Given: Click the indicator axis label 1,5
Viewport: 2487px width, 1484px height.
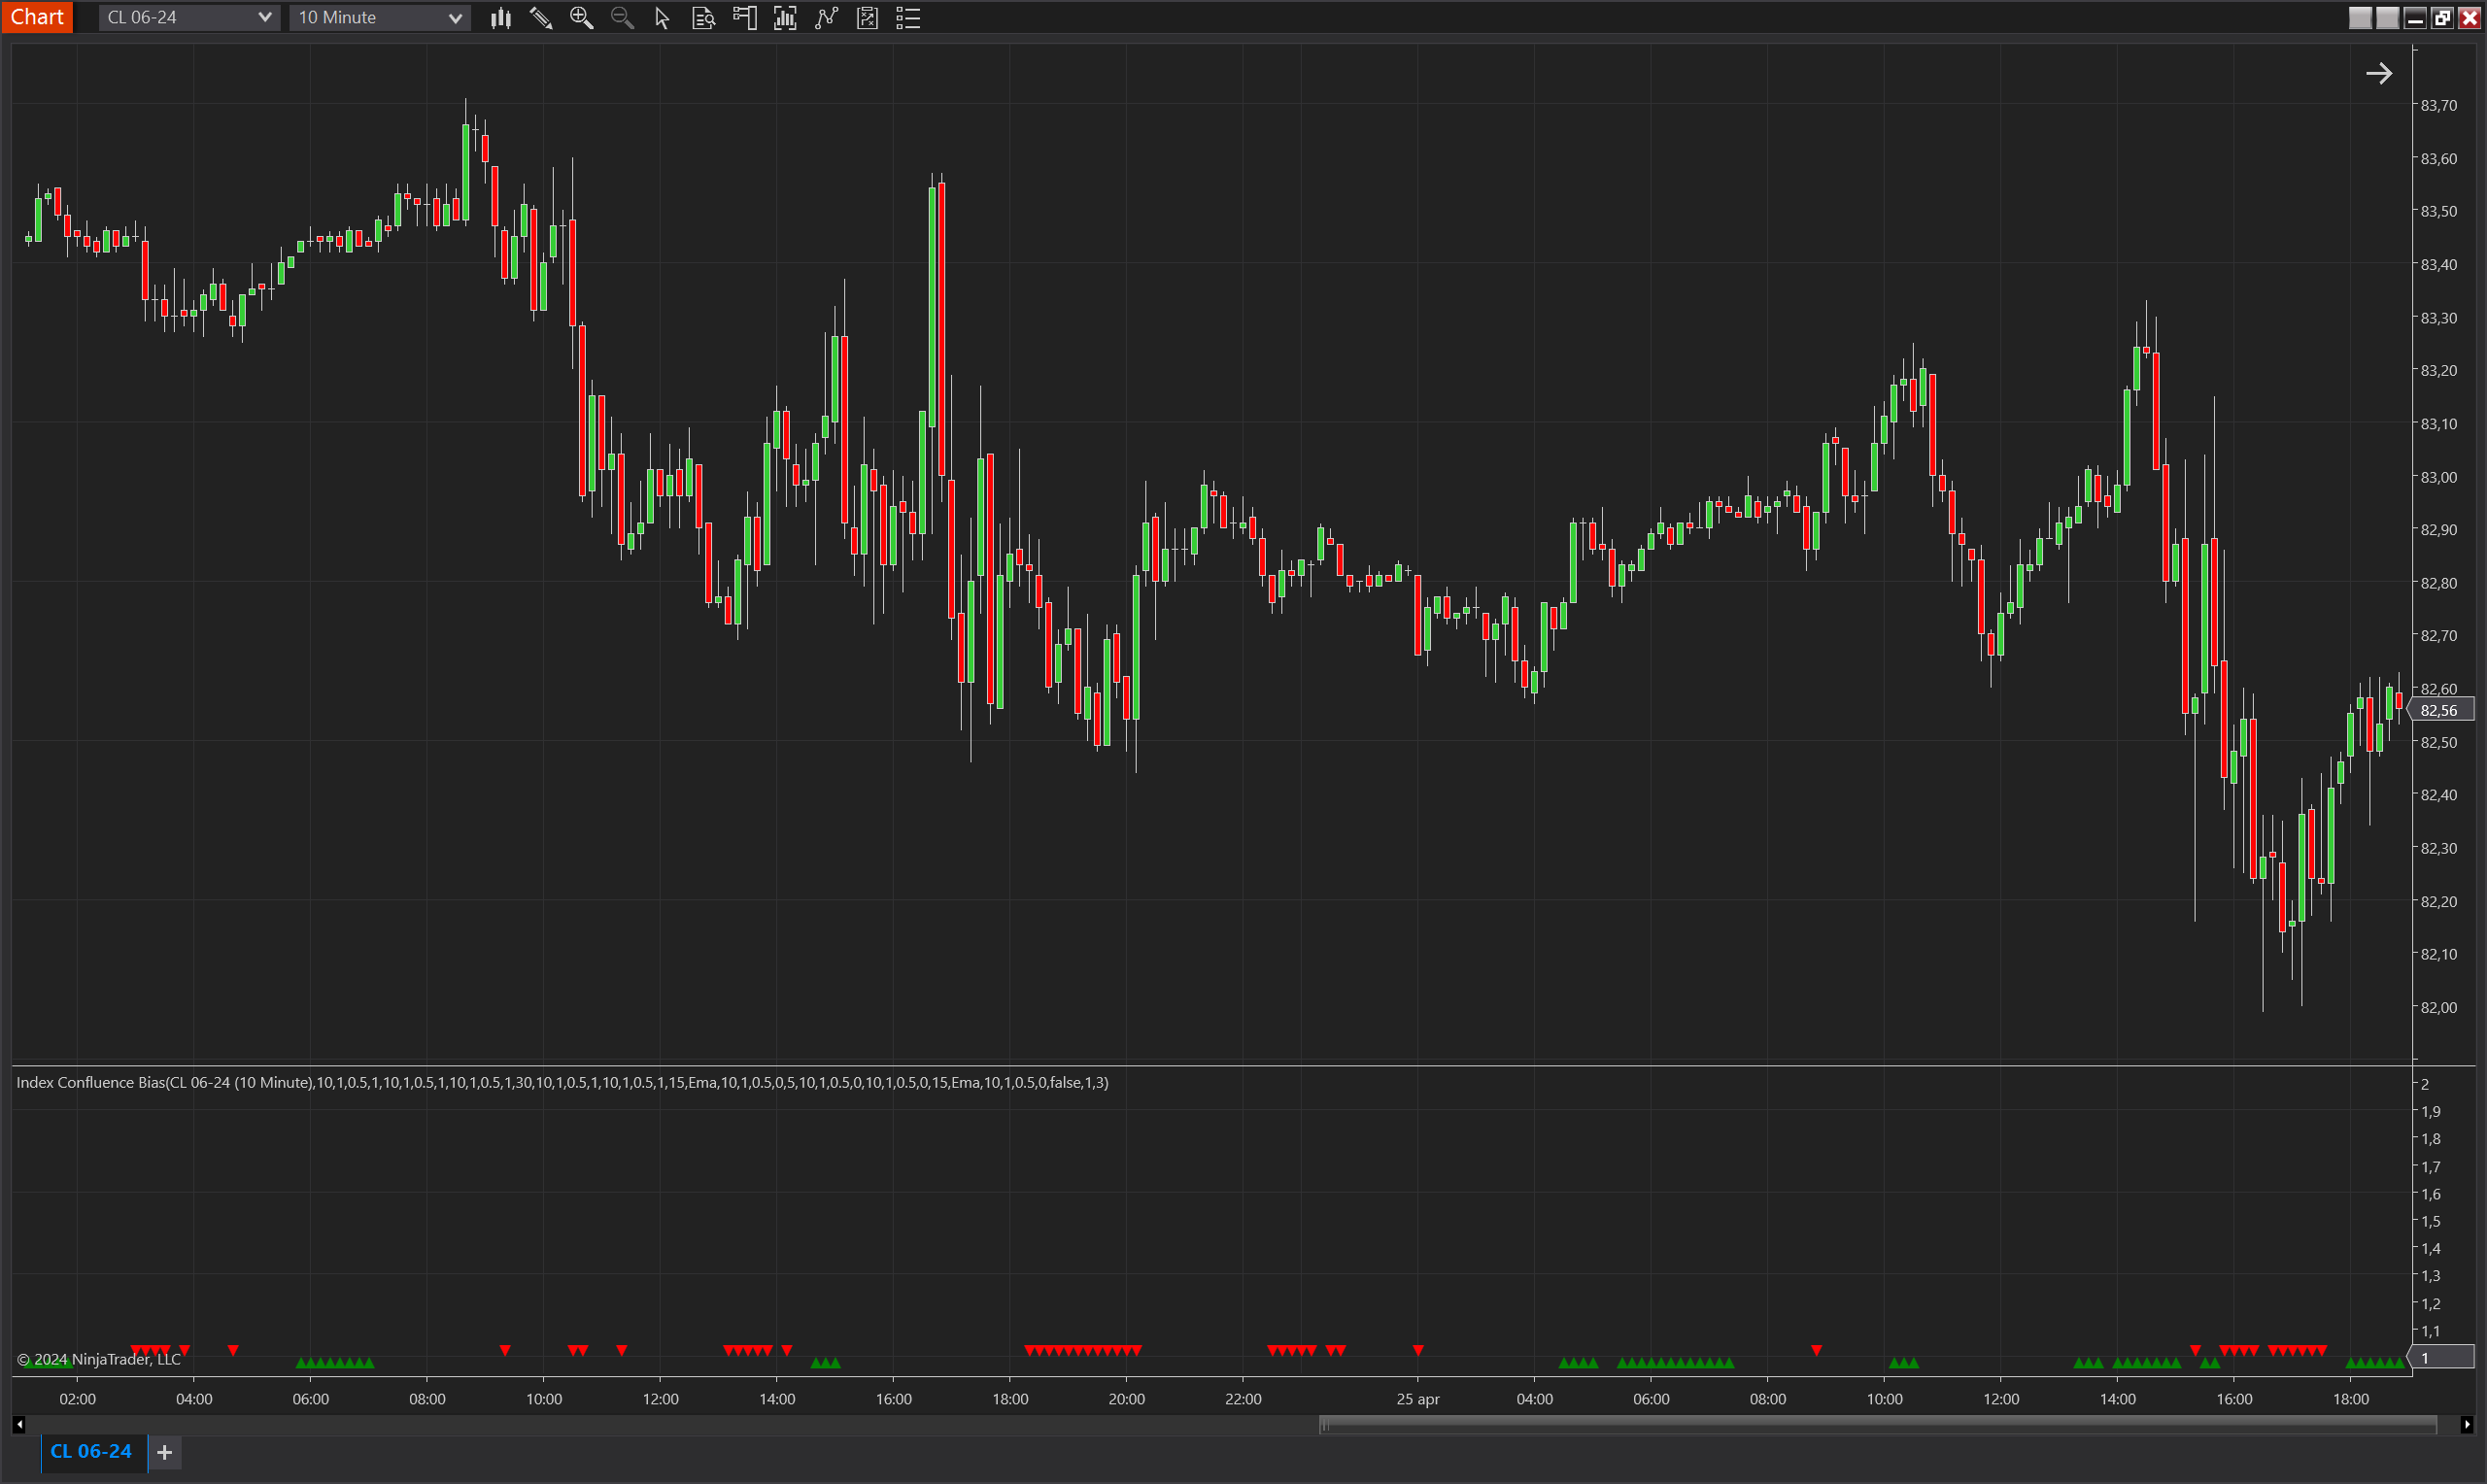Looking at the screenshot, I should coord(2430,1221).
